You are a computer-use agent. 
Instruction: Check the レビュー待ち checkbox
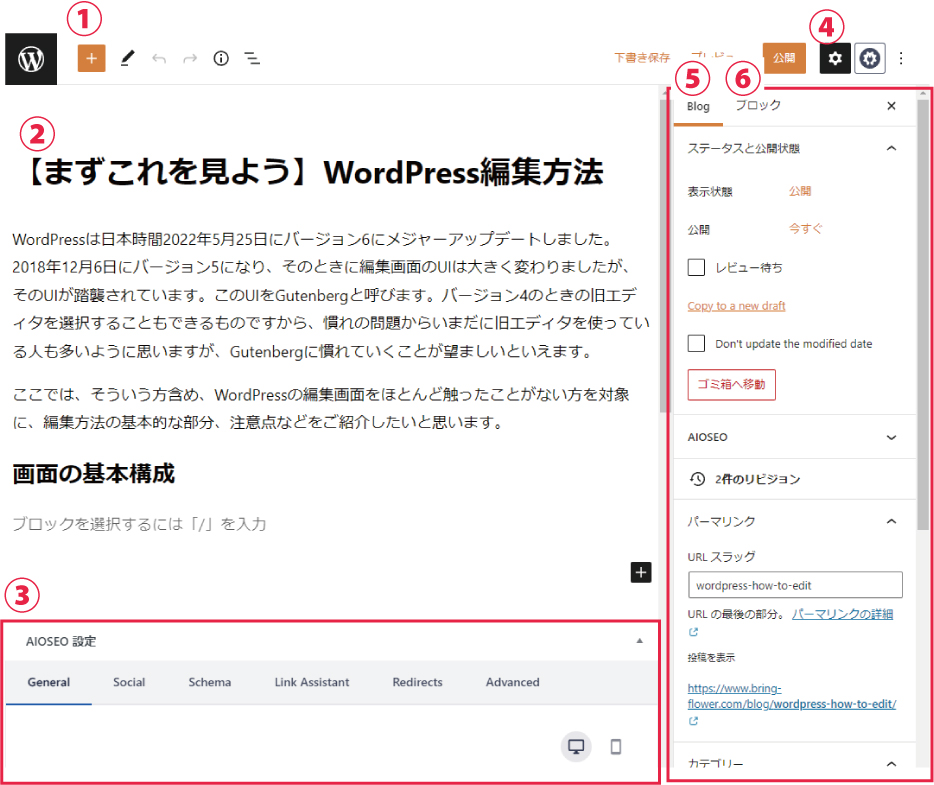[x=696, y=267]
